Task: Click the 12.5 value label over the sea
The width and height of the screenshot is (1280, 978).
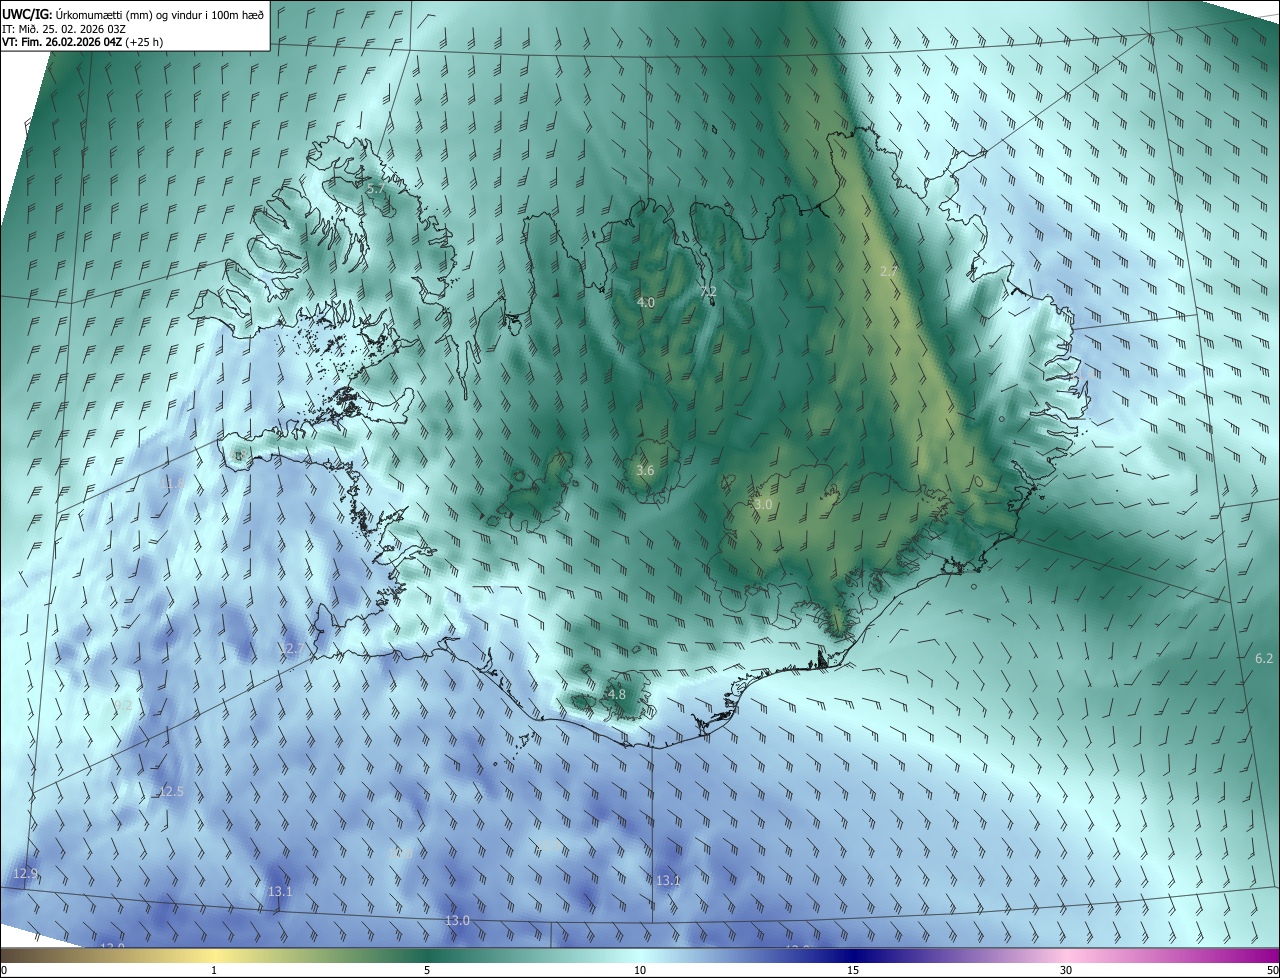Action: (x=171, y=792)
